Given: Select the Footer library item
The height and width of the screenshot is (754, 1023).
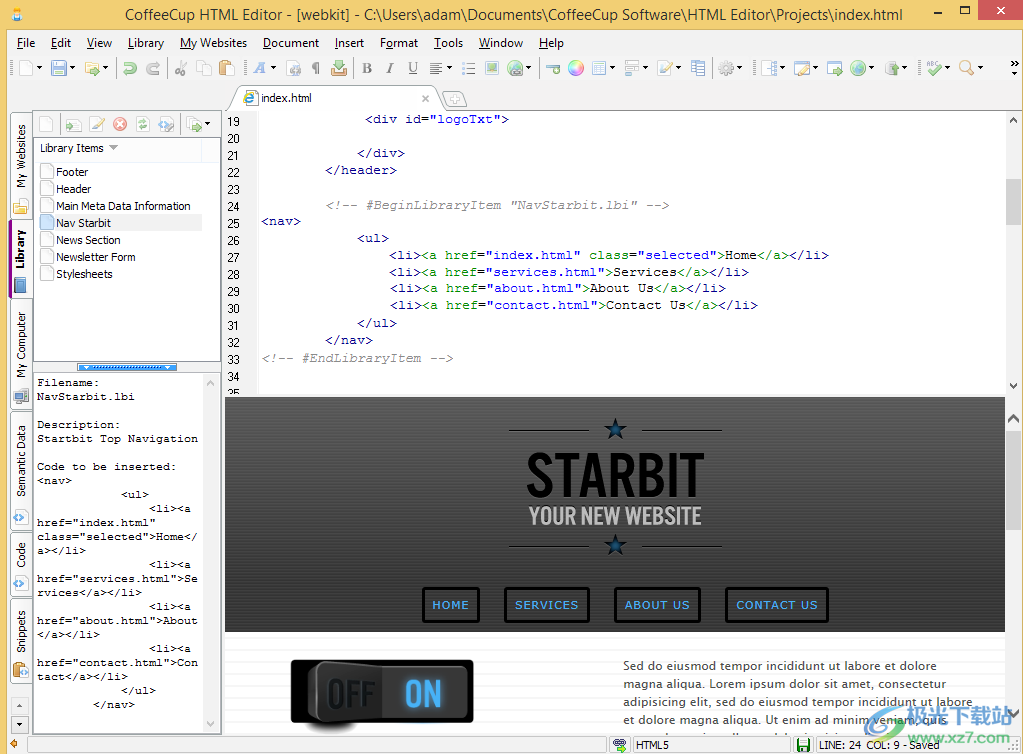Looking at the screenshot, I should click(72, 172).
